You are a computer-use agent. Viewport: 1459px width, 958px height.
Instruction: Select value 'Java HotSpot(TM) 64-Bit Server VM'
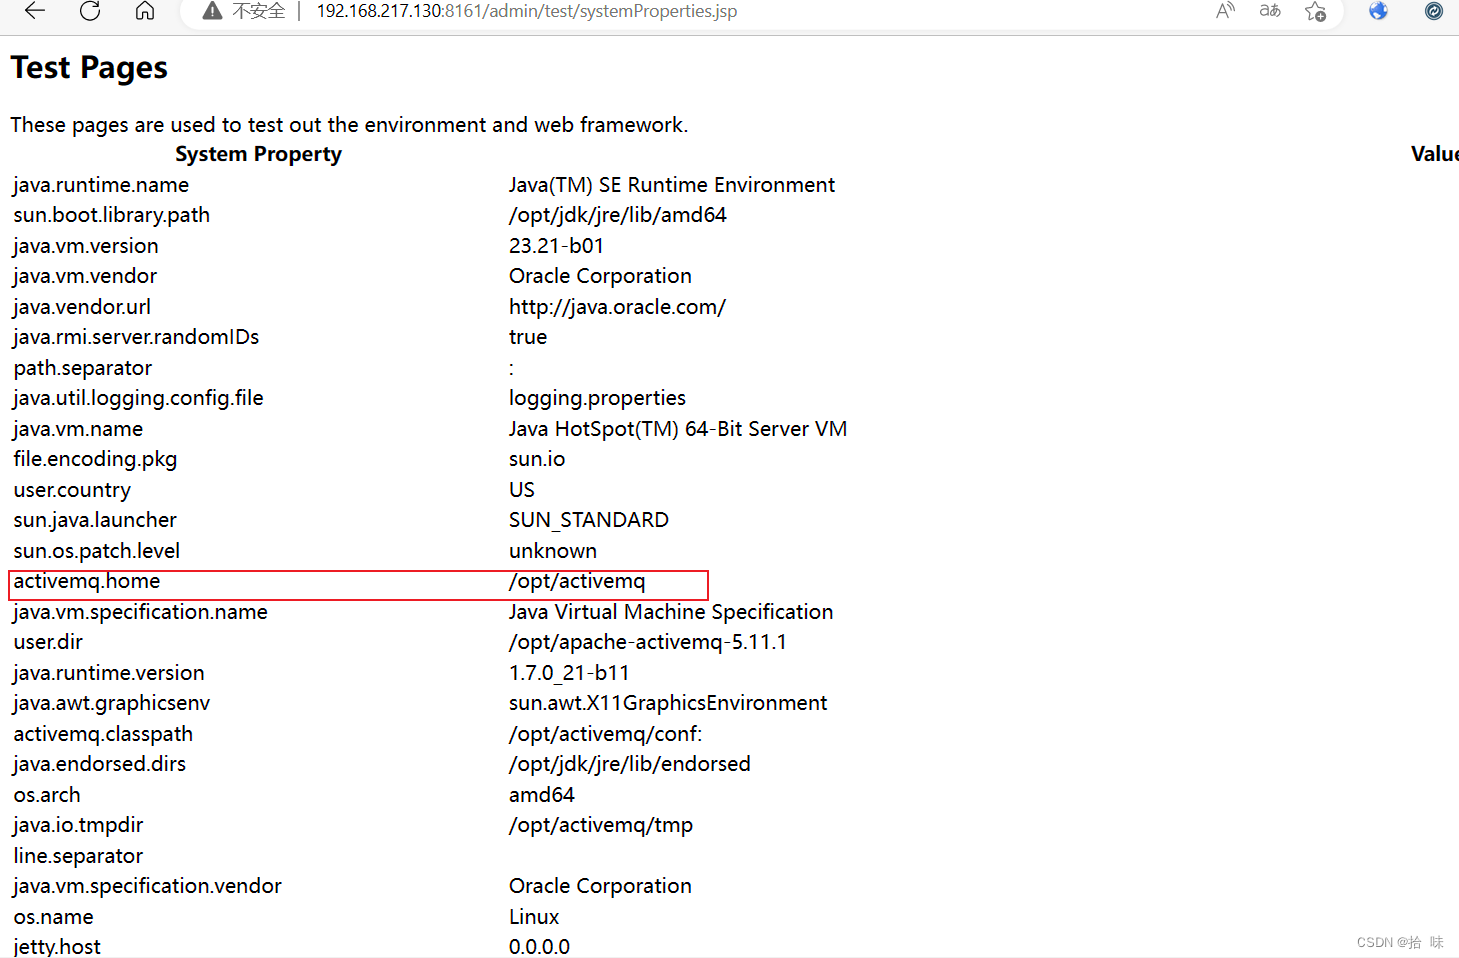[x=678, y=429]
